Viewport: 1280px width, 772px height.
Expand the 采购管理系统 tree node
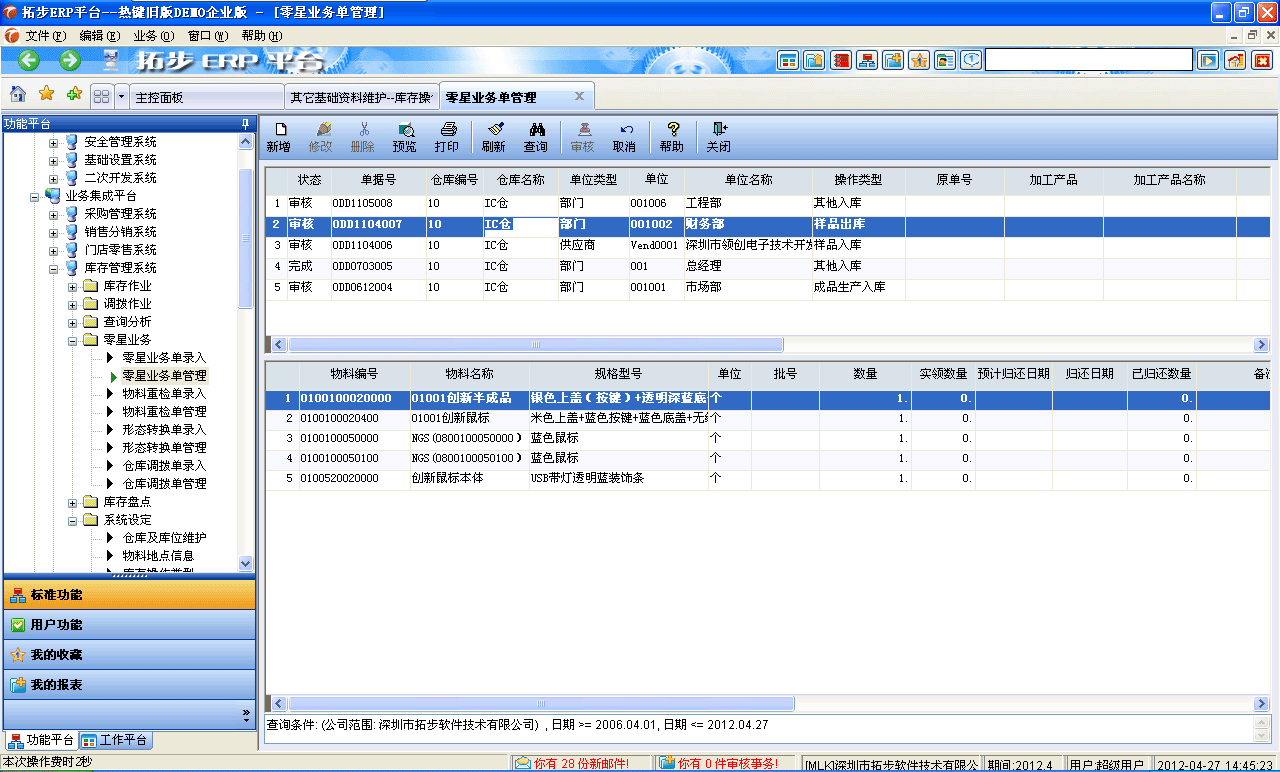[54, 214]
